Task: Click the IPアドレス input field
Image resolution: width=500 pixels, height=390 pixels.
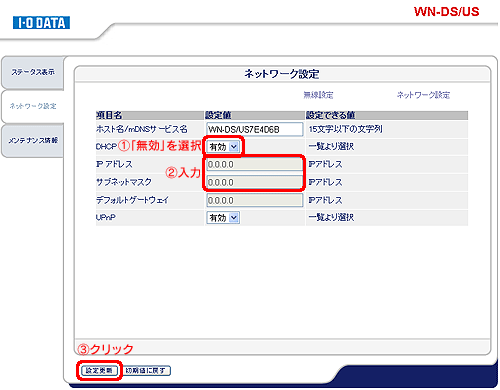Action: (x=255, y=164)
